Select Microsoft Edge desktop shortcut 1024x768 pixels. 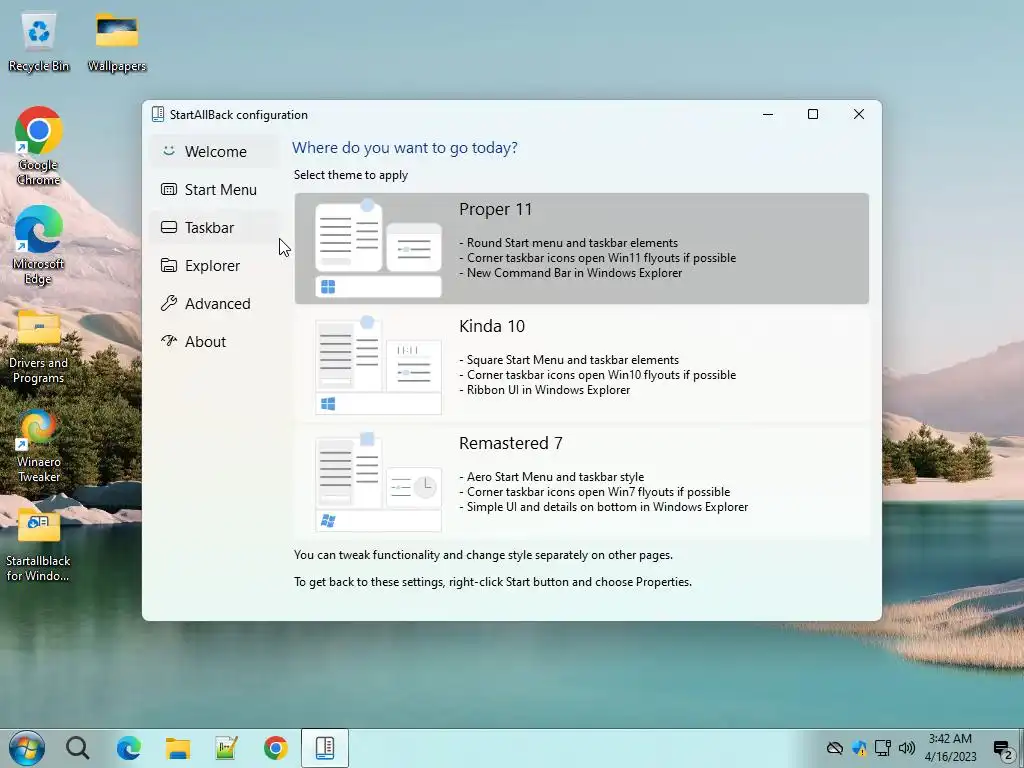coord(39,246)
